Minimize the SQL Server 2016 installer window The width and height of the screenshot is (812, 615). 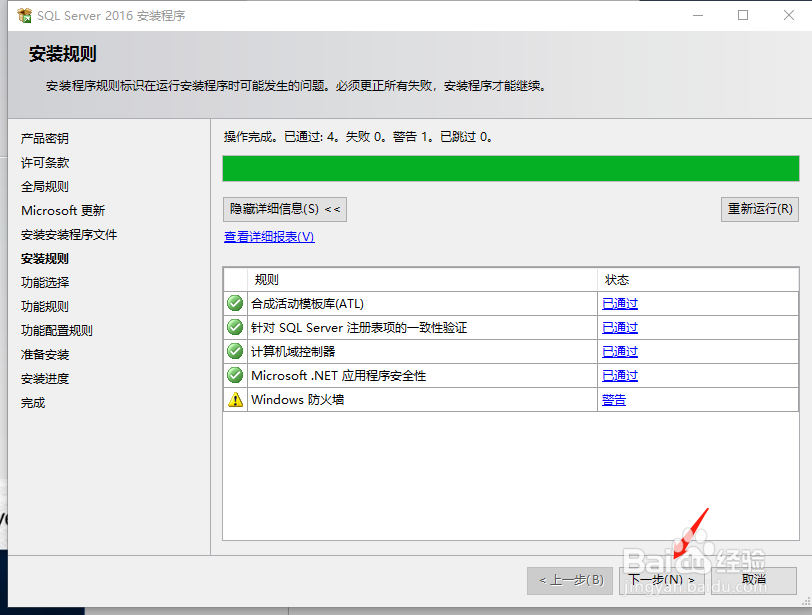pos(698,16)
